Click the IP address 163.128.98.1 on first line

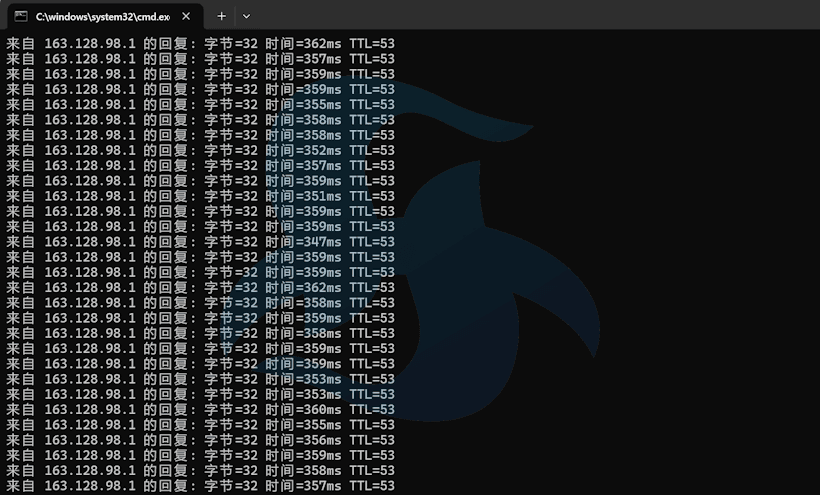point(89,44)
